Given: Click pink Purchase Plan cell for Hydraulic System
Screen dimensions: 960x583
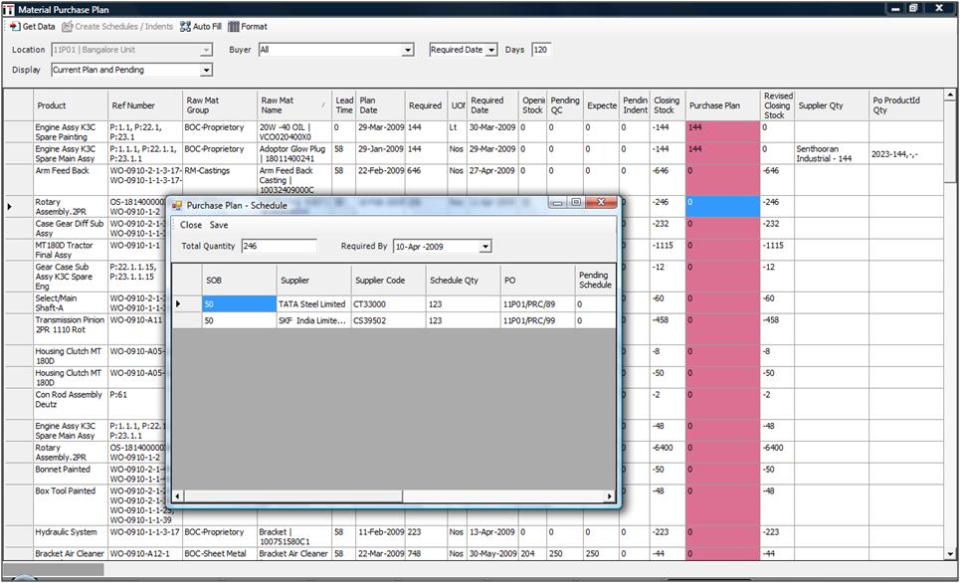Looking at the screenshot, I should tap(722, 536).
